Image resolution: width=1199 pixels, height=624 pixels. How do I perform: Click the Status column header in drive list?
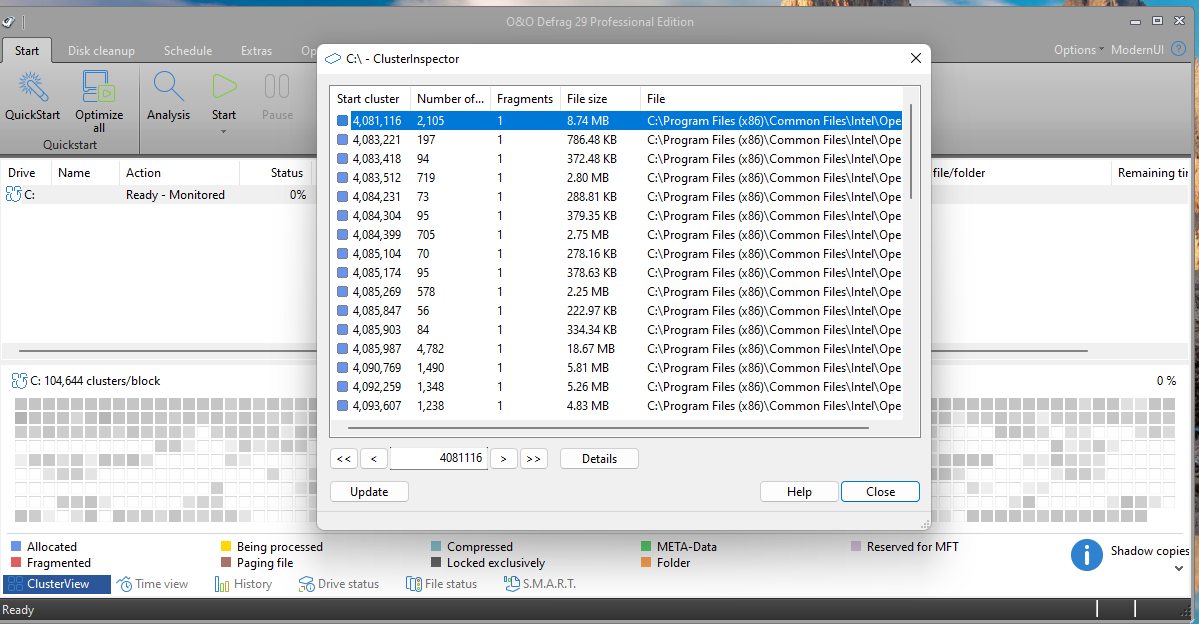tap(276, 173)
